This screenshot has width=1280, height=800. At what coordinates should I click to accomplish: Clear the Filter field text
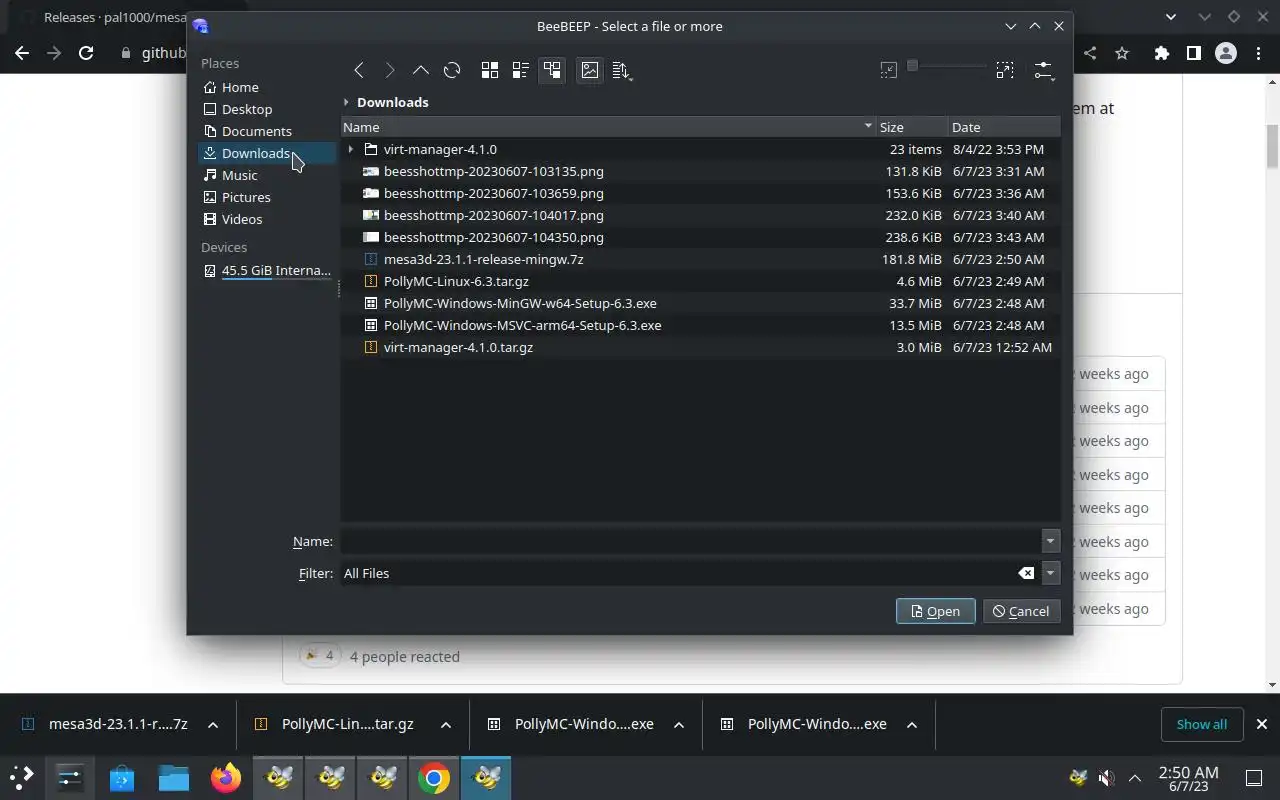click(x=1026, y=573)
